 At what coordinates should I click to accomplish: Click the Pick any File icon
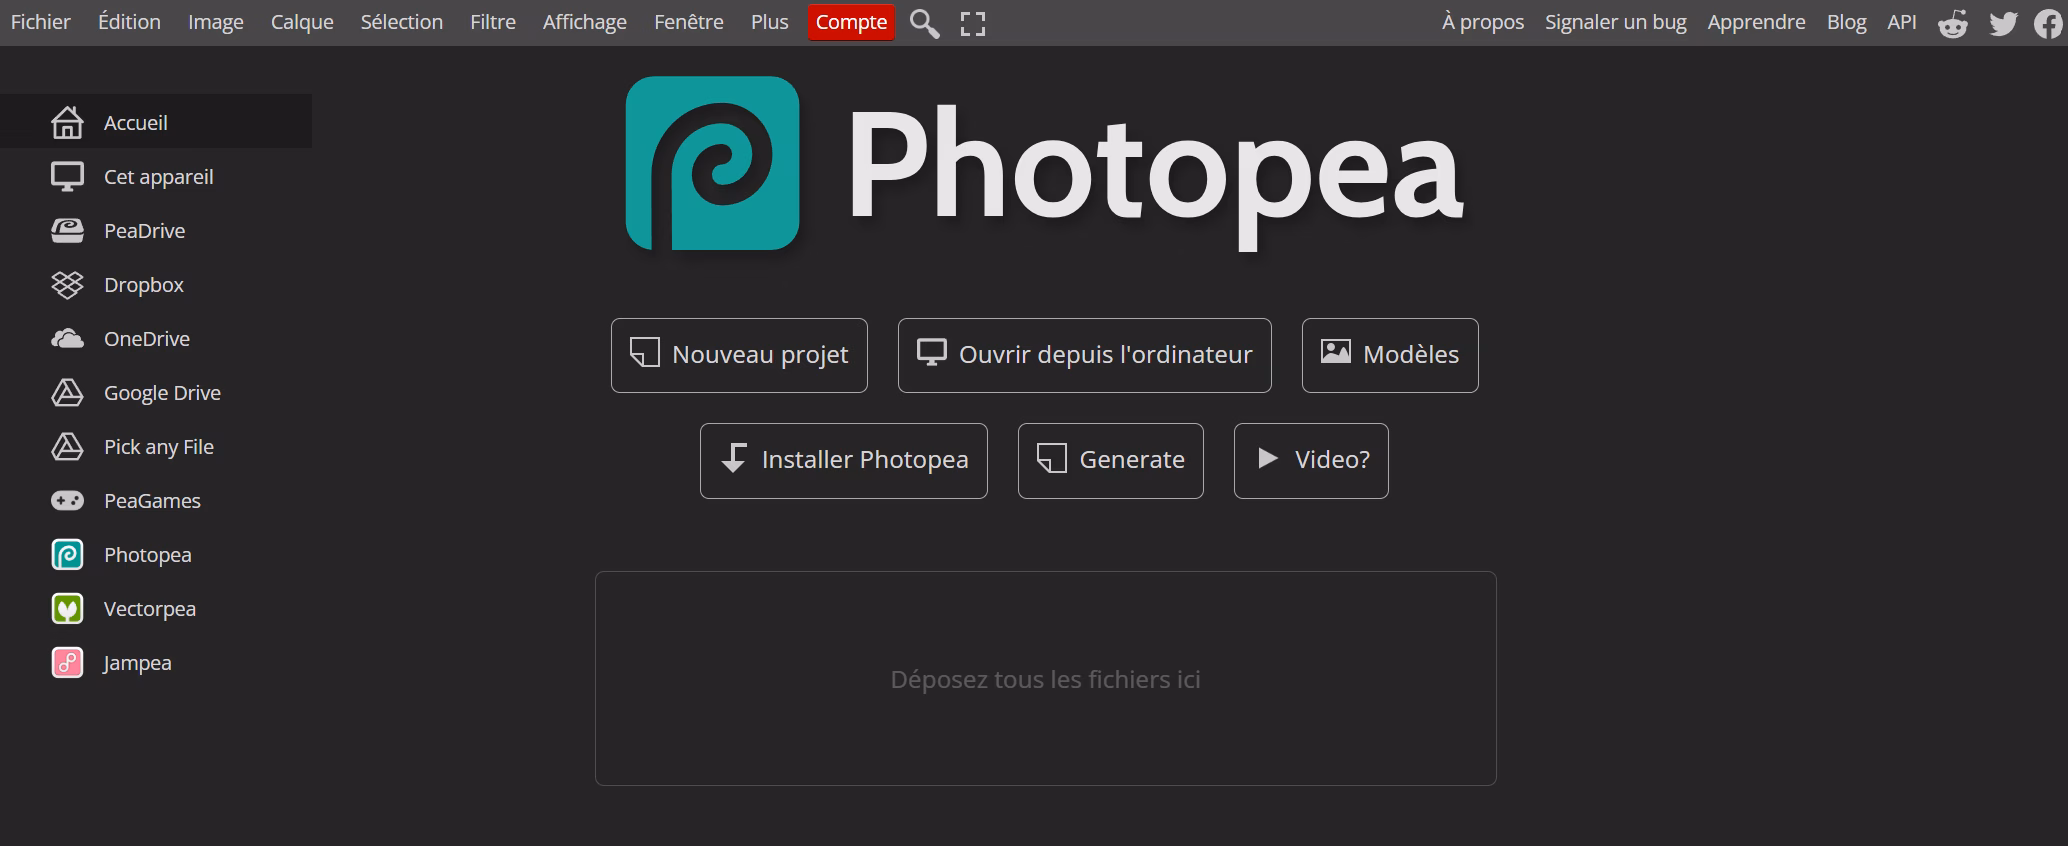[x=67, y=447]
